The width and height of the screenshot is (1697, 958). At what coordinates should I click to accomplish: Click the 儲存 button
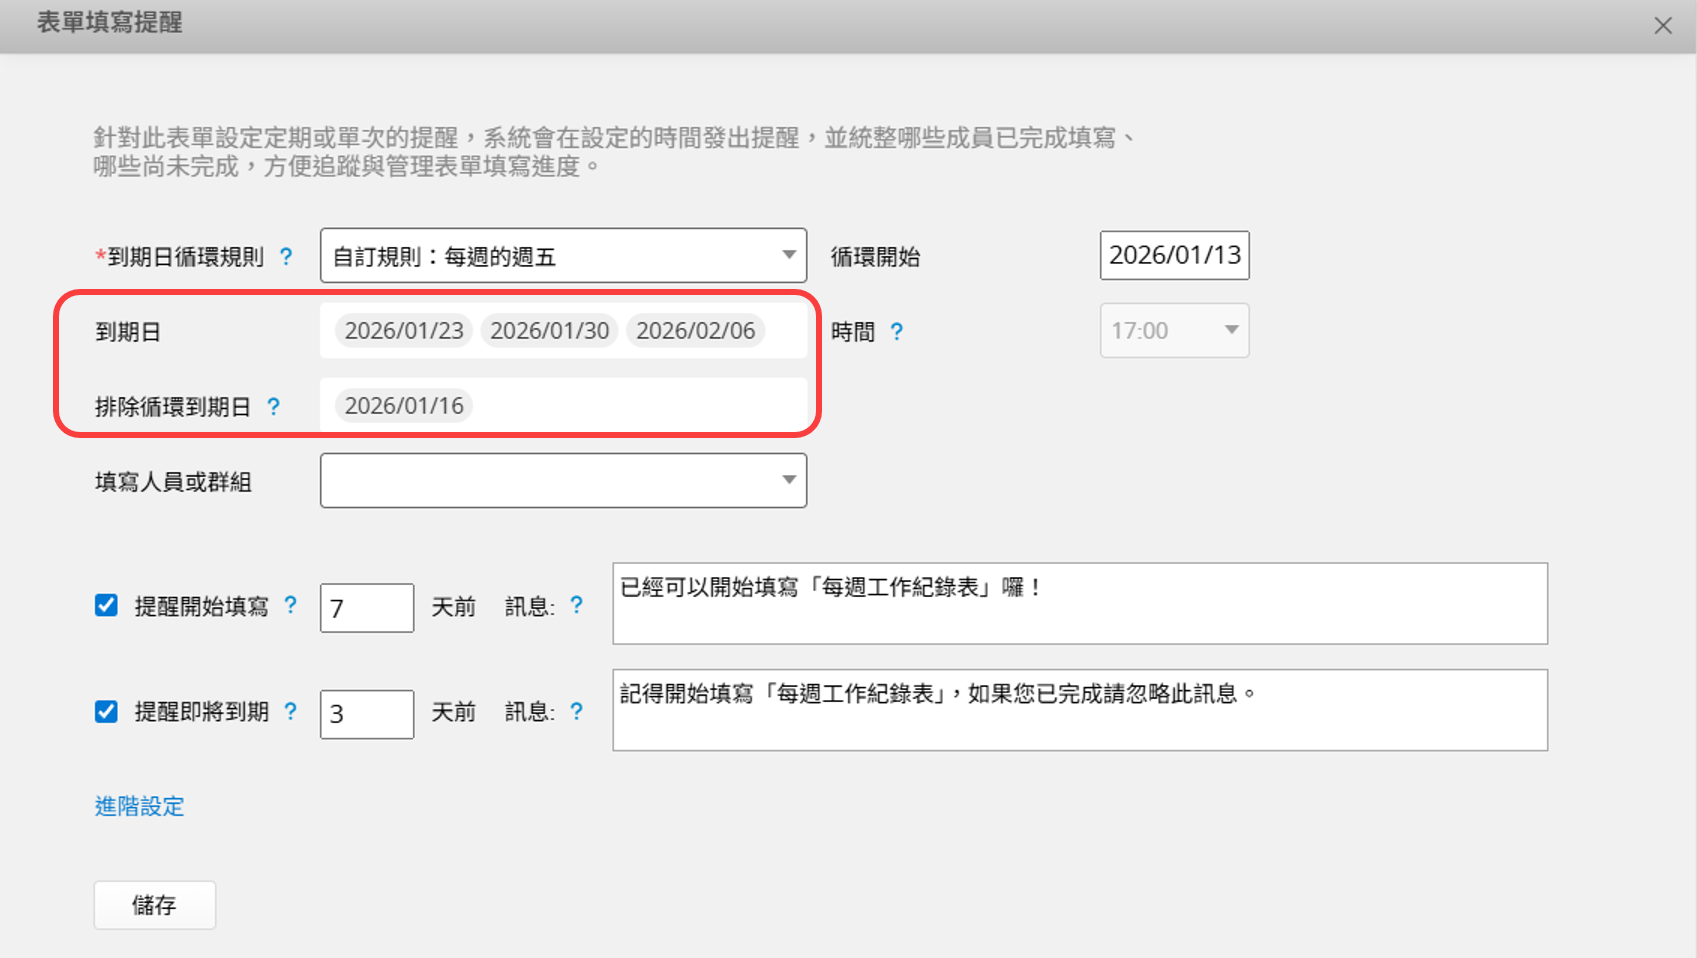coord(154,905)
